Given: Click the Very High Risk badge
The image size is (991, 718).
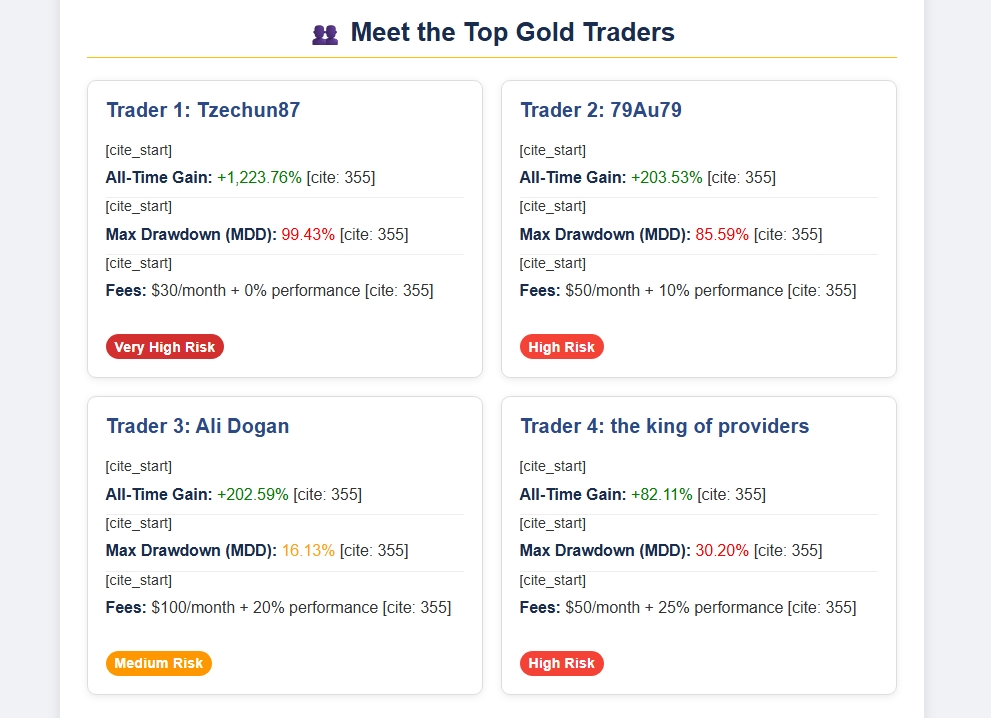Looking at the screenshot, I should pyautogui.click(x=165, y=347).
